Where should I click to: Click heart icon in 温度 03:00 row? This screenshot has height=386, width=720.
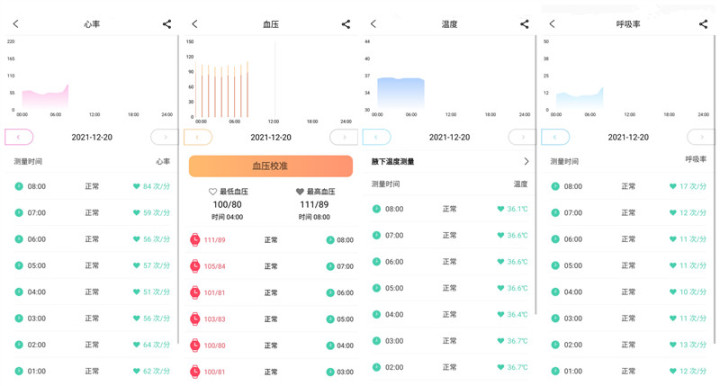click(501, 341)
